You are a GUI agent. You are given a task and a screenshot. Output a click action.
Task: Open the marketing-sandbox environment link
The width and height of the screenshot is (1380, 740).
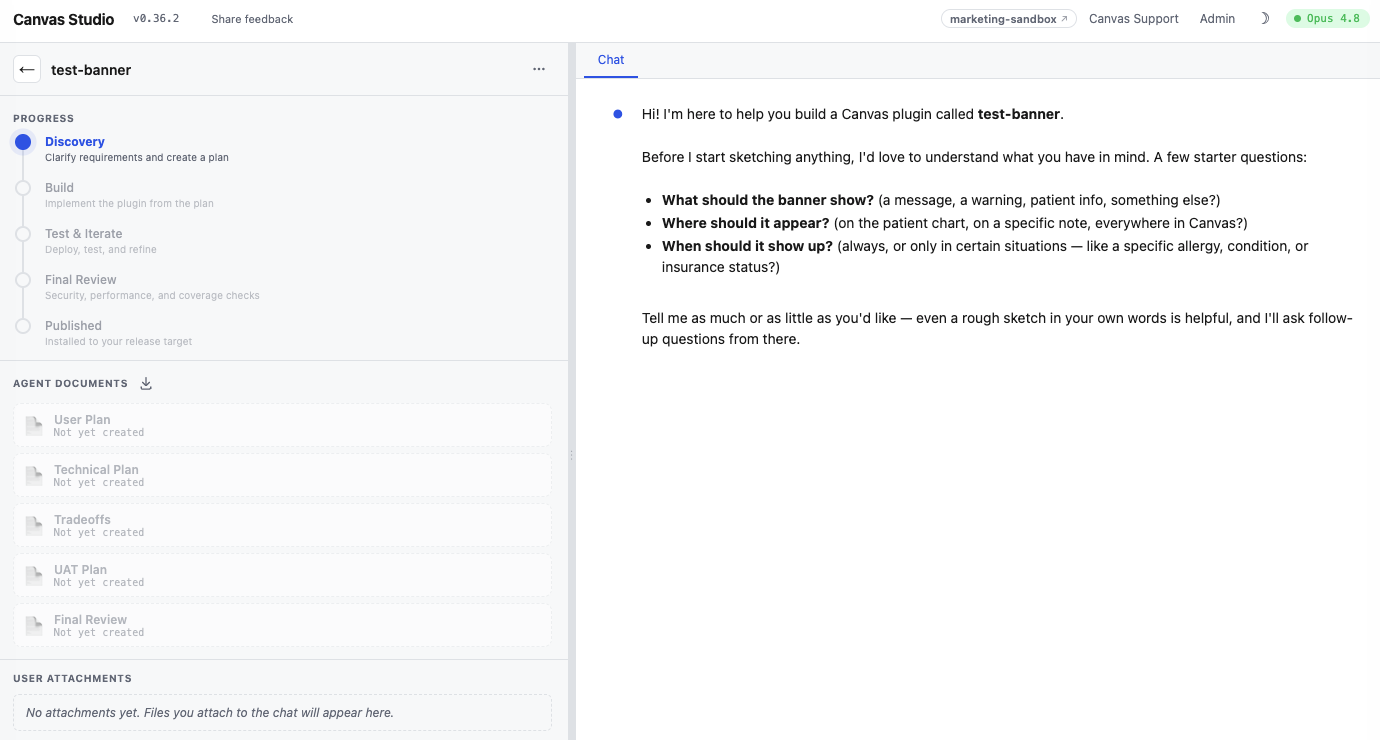coord(1008,18)
